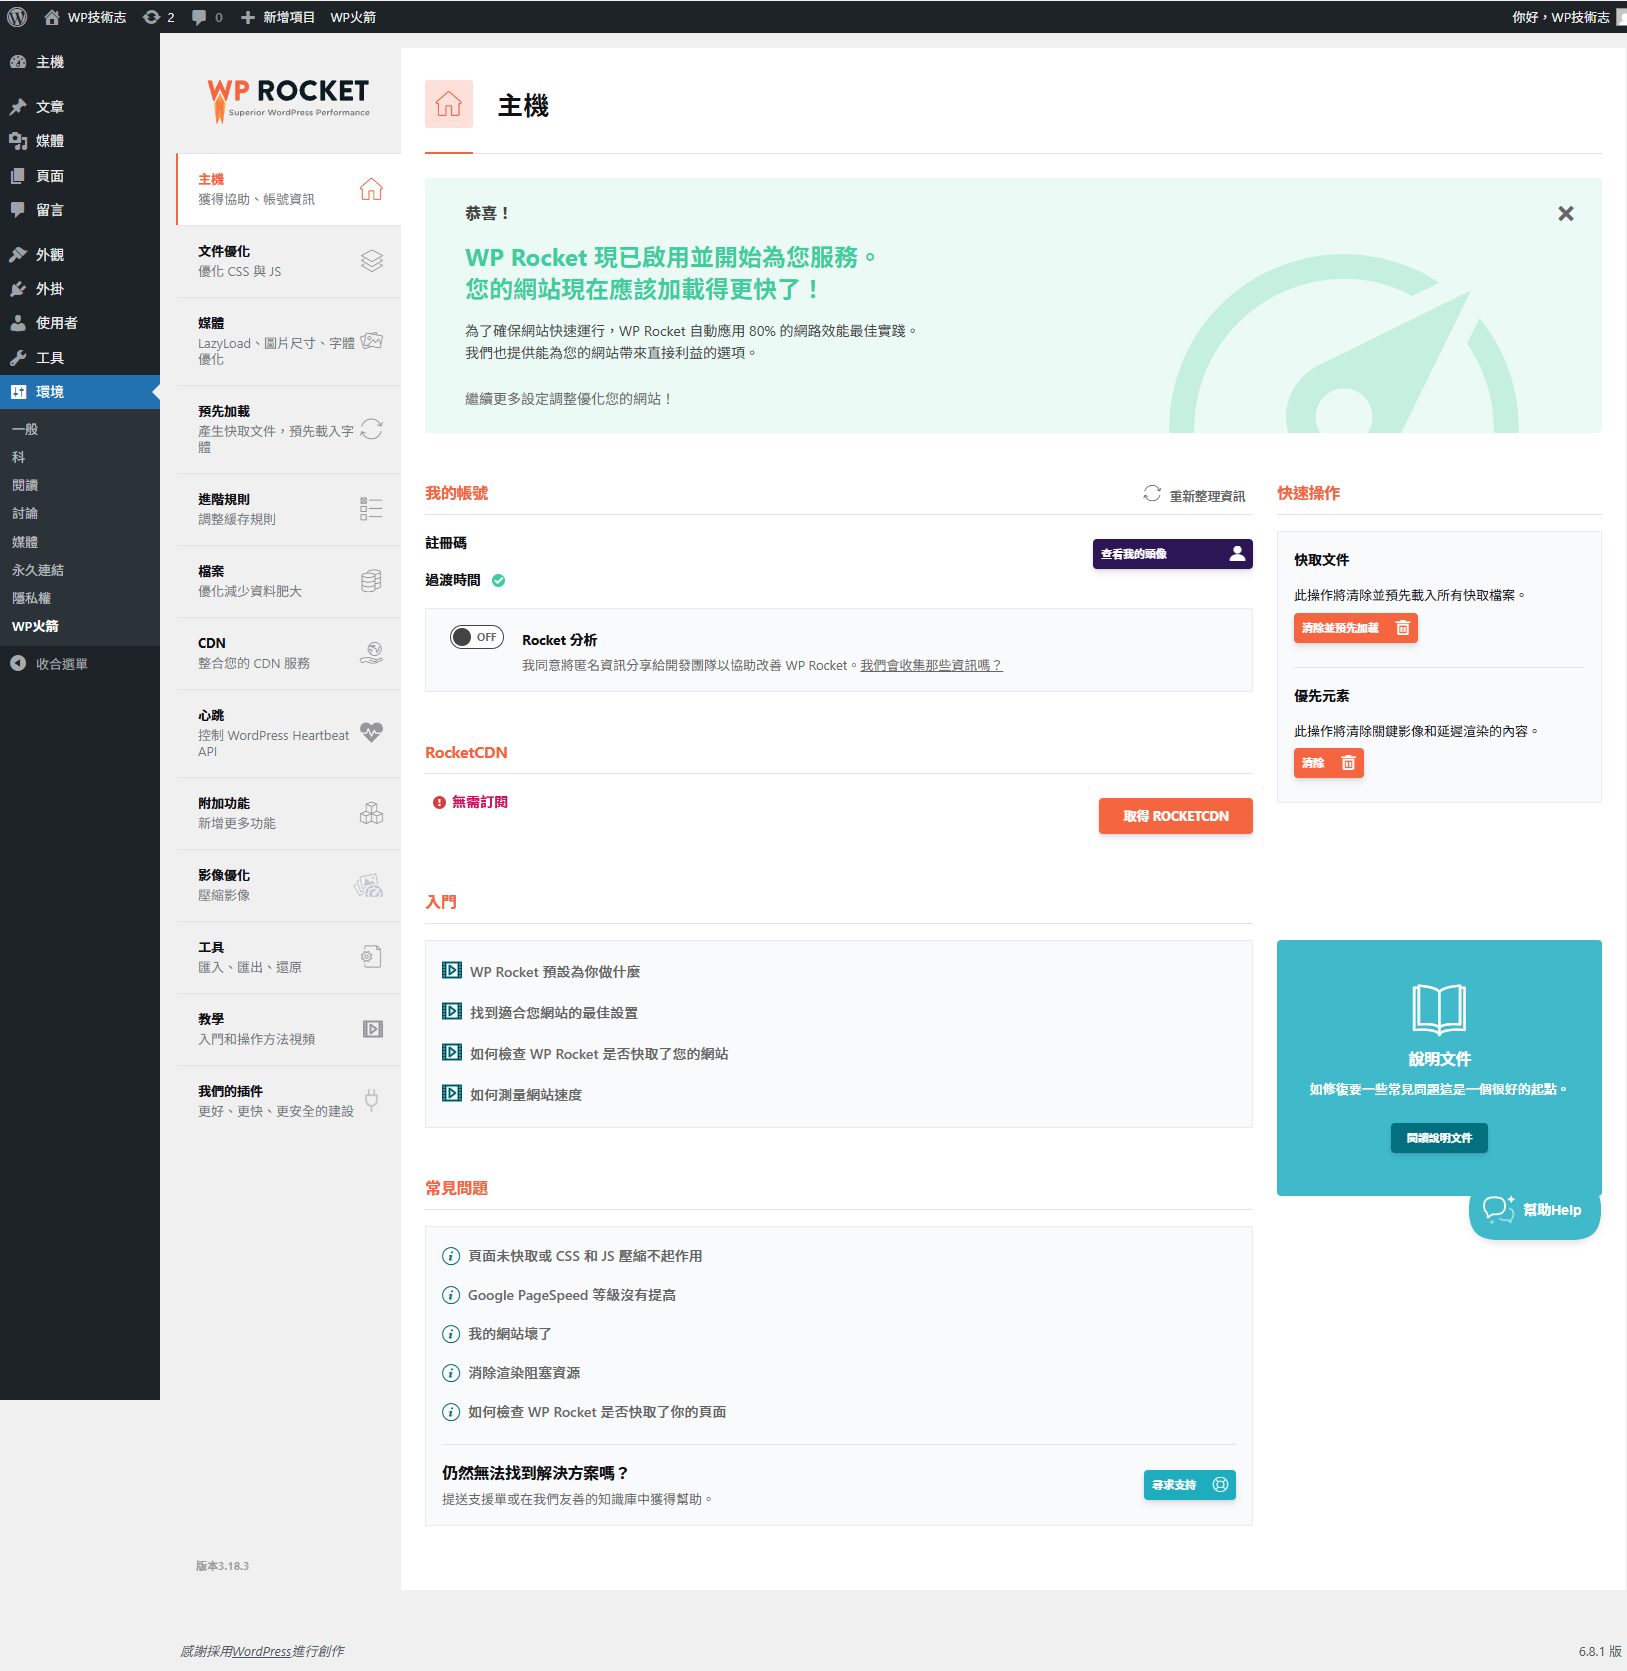Dismiss the 恭喜 congratulations notice
The image size is (1627, 1671).
coord(1566,214)
